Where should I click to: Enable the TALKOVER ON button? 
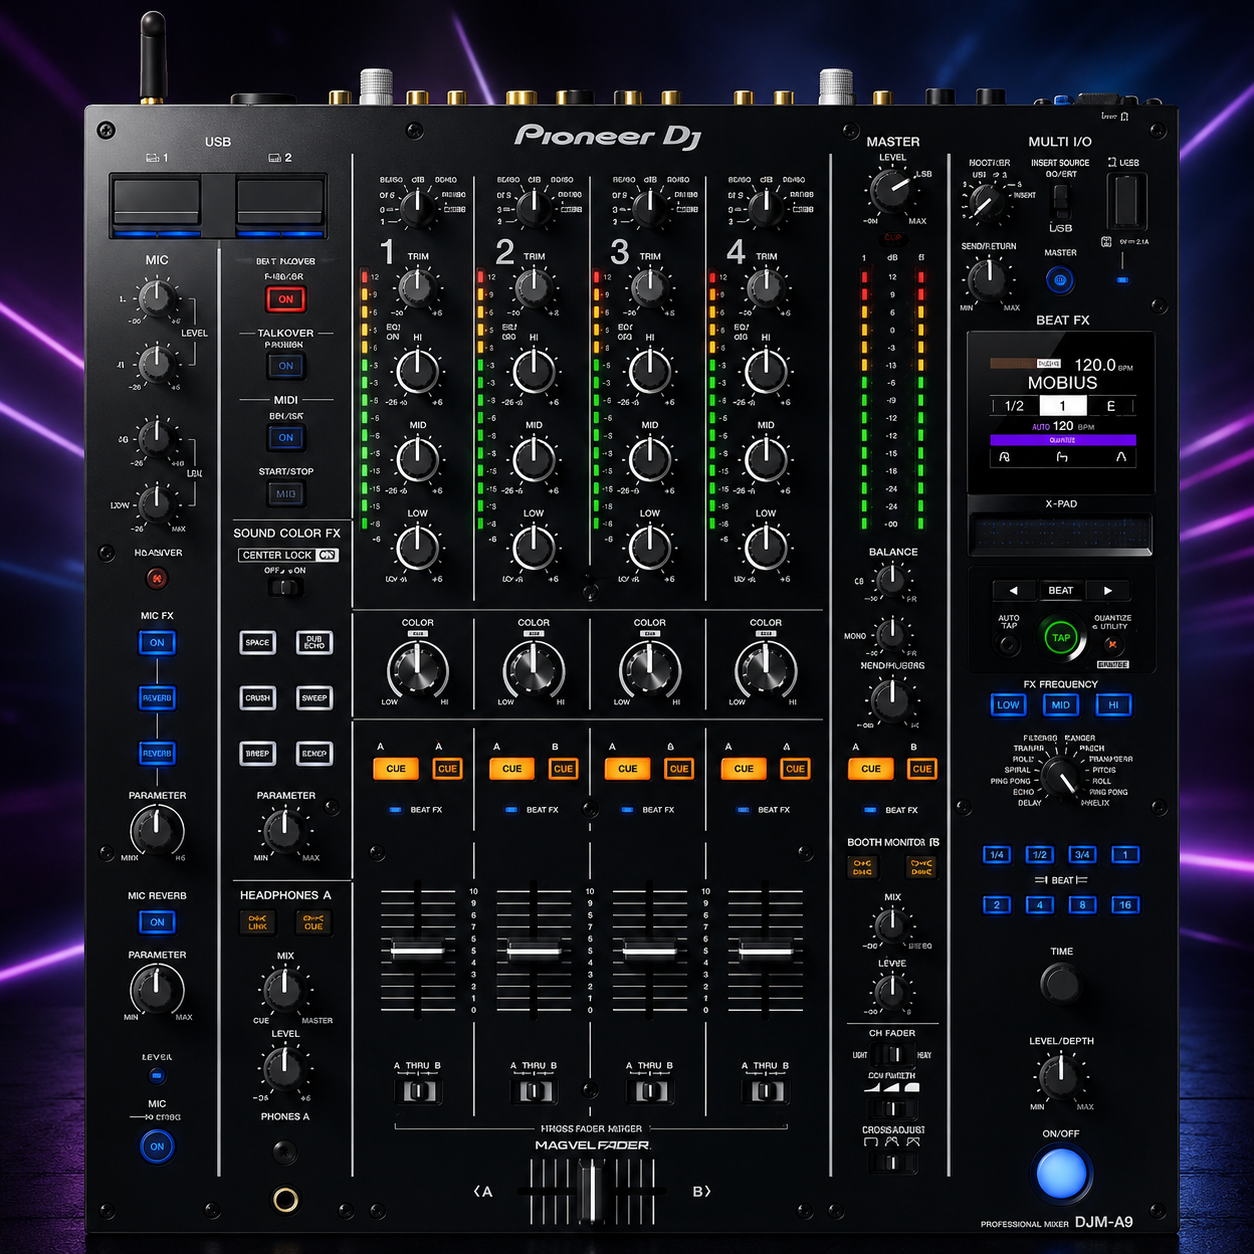(x=286, y=366)
